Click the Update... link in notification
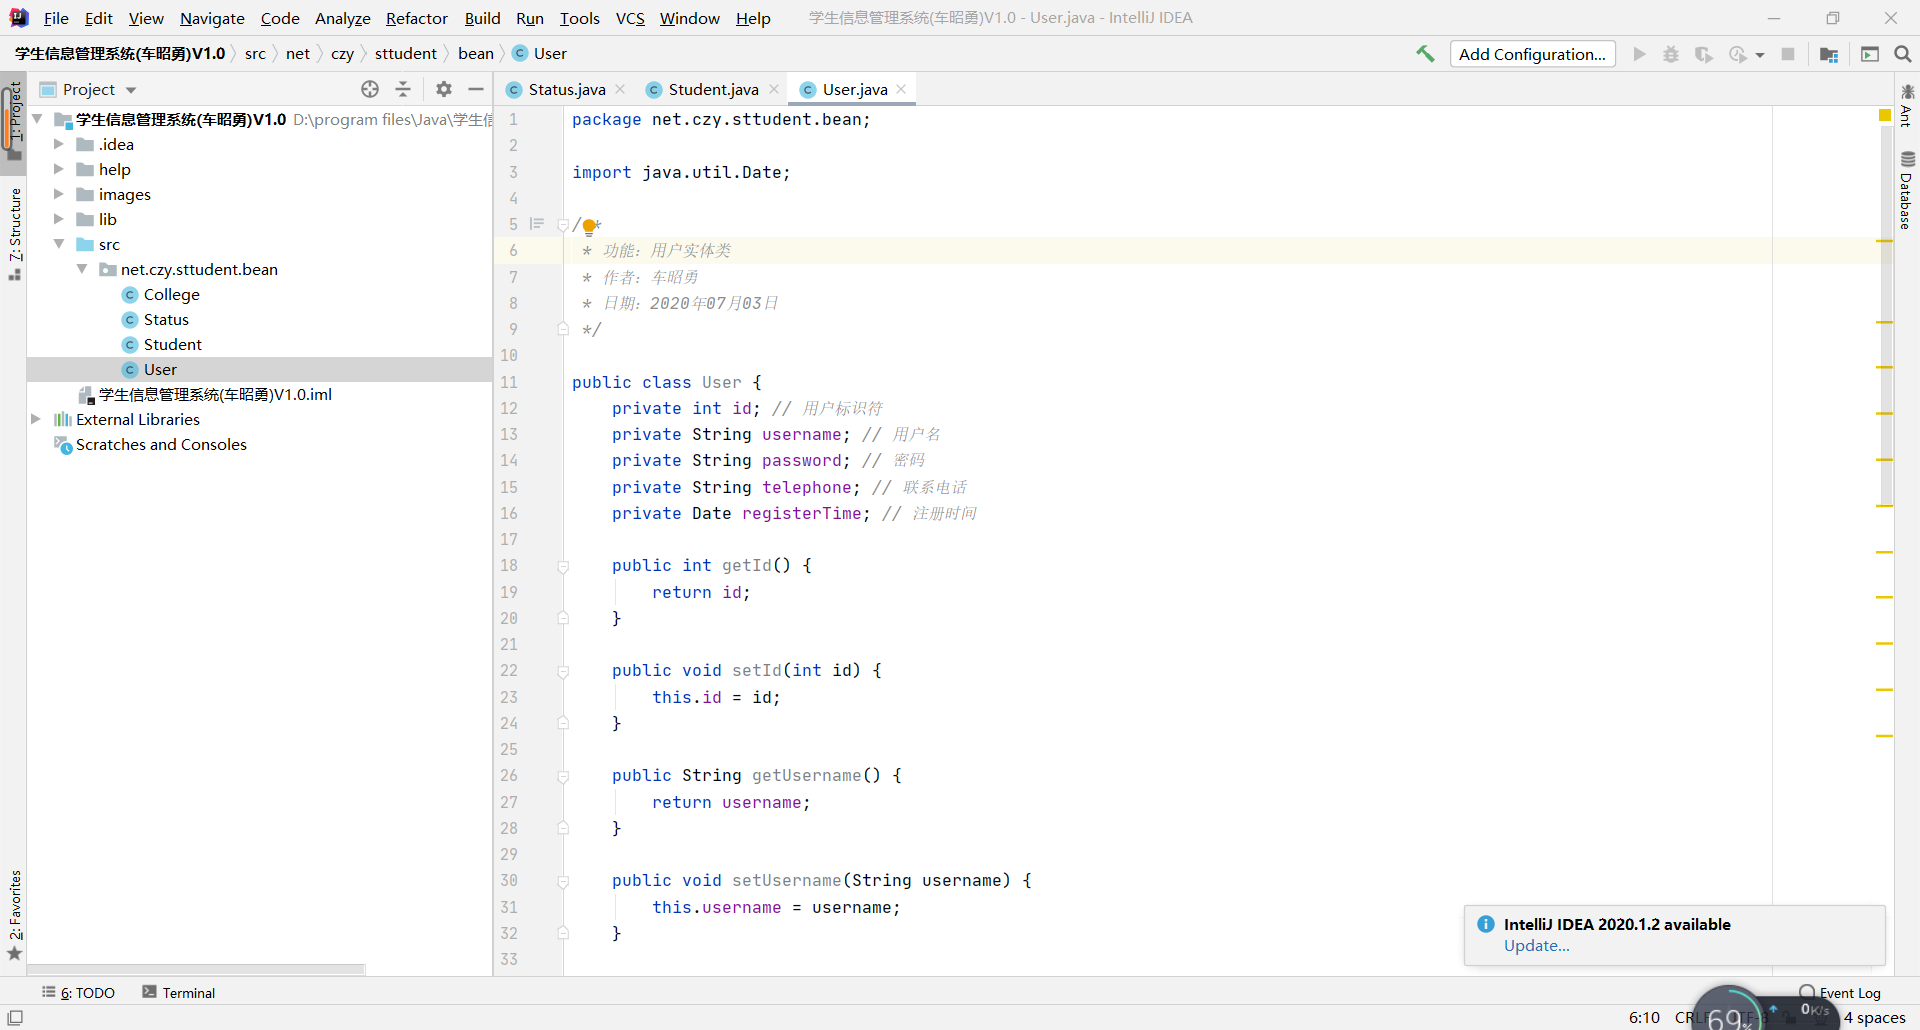This screenshot has width=1920, height=1030. pyautogui.click(x=1537, y=946)
